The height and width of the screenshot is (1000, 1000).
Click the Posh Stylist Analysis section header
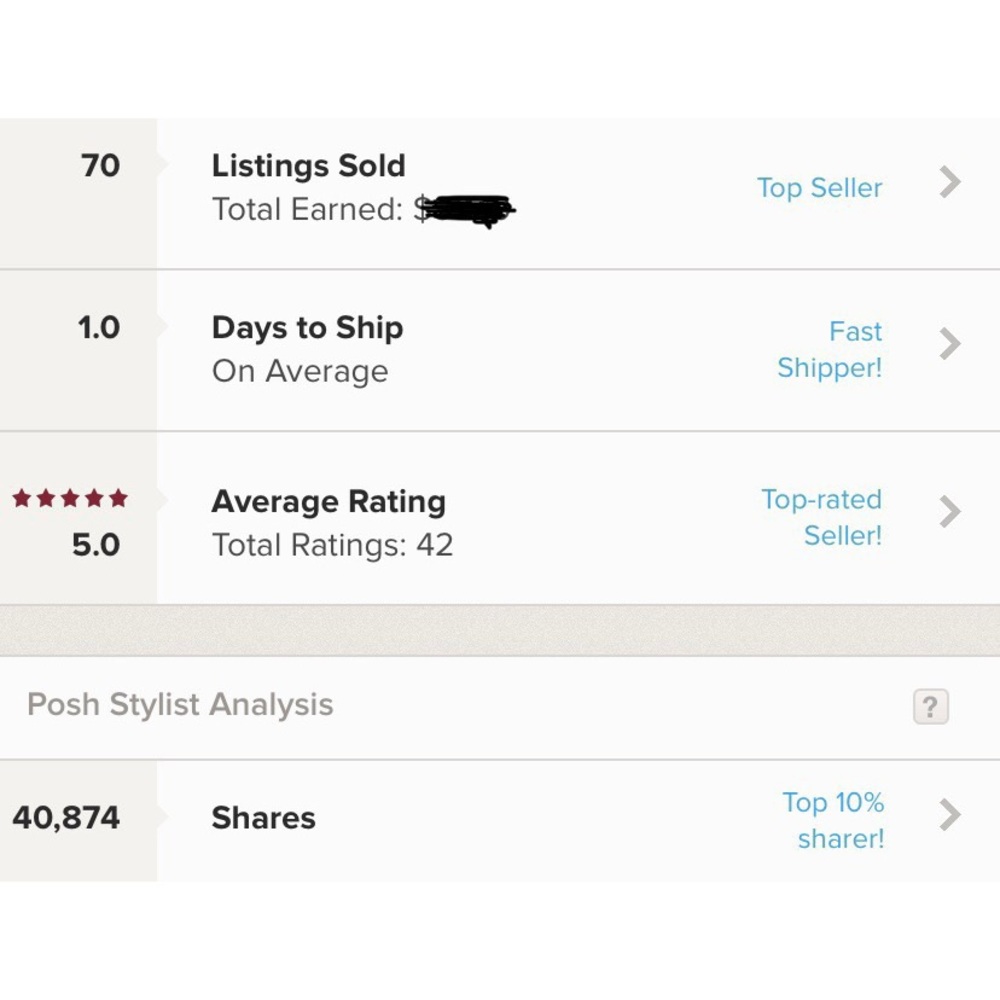pos(180,705)
